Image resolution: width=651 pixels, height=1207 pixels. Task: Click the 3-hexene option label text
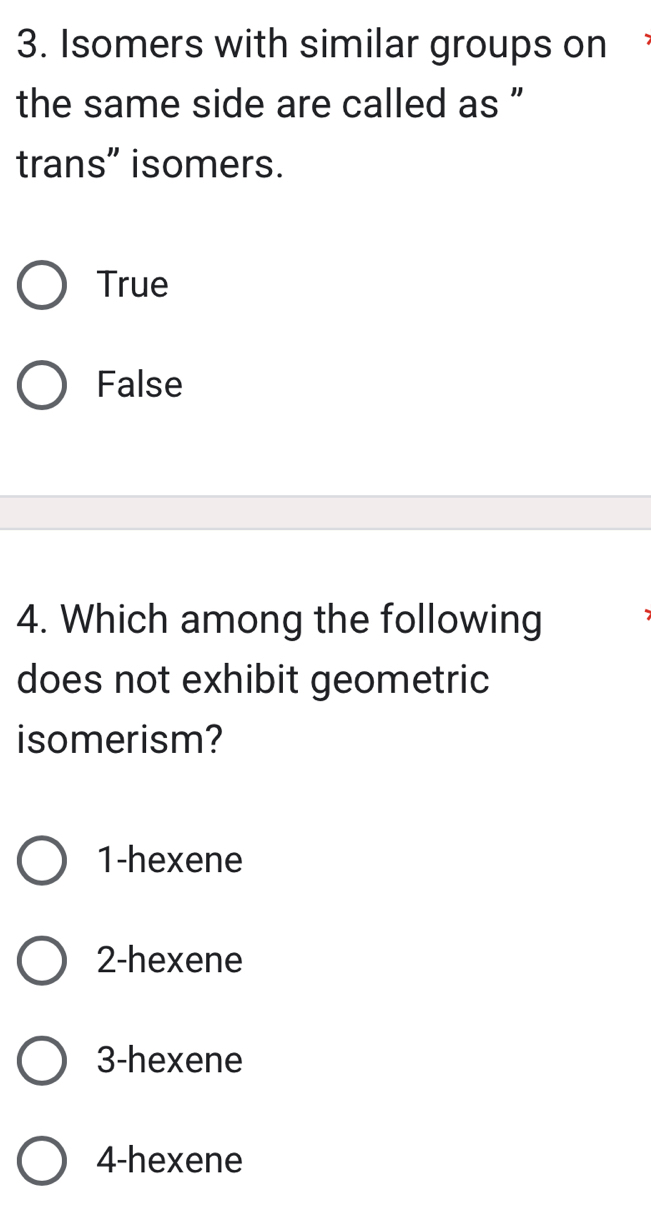click(x=169, y=1060)
